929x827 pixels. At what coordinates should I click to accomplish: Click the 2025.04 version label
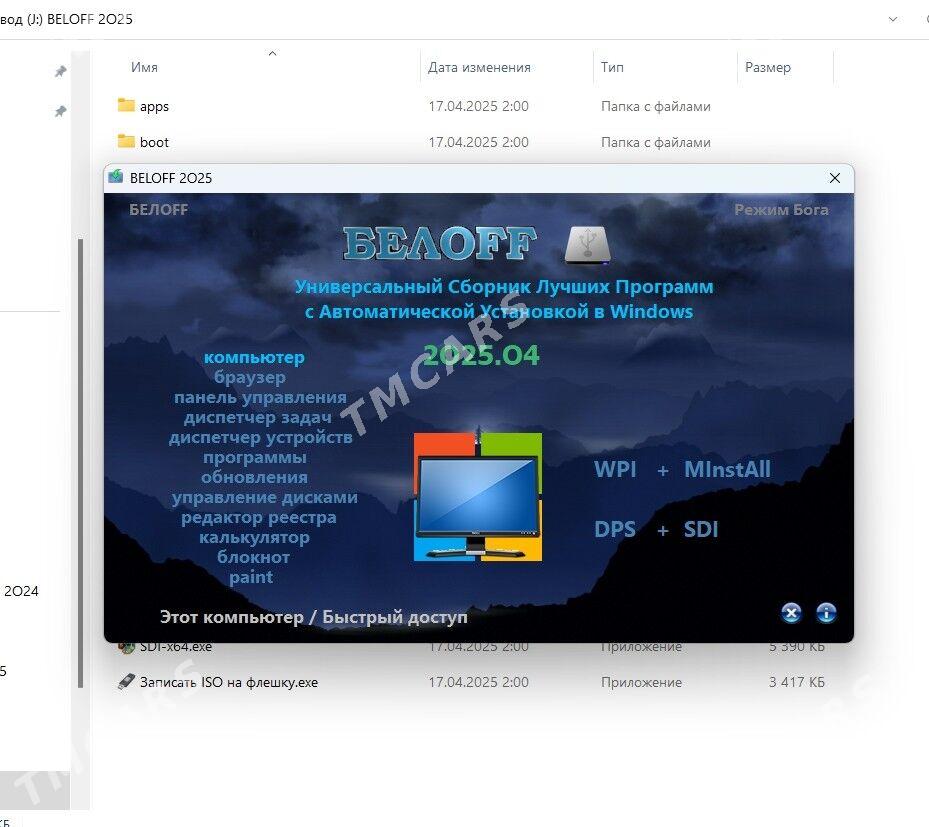(481, 355)
